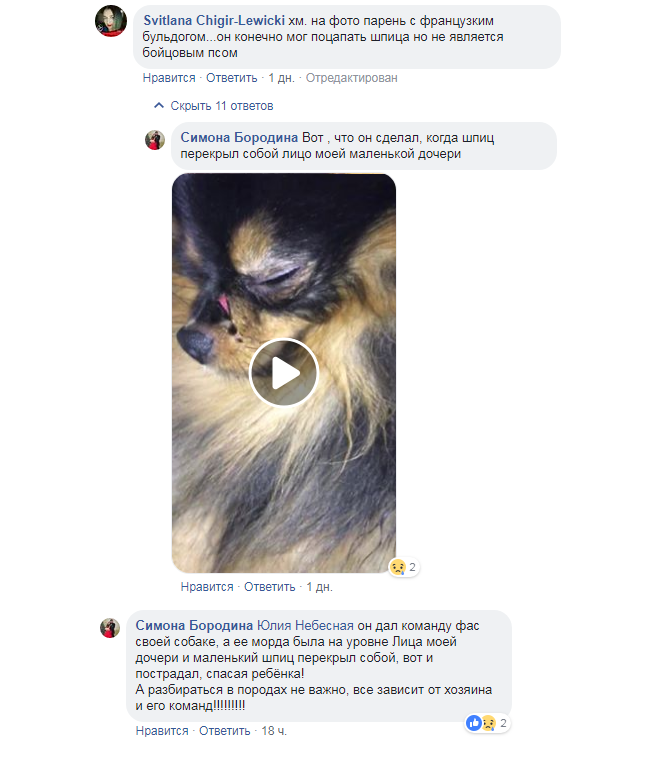Screen dimensions: 649x767
Task: Like the bottom comment with Нравится
Action: tap(162, 730)
